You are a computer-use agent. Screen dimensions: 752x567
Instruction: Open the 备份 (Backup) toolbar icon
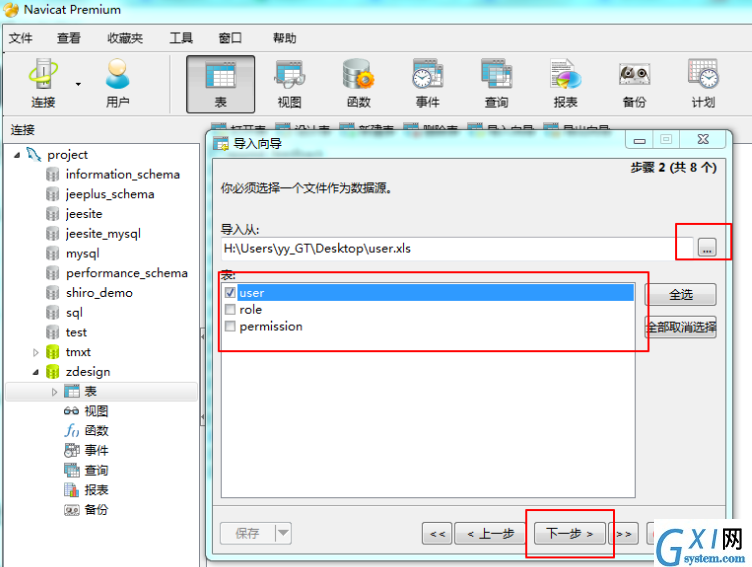pos(634,83)
